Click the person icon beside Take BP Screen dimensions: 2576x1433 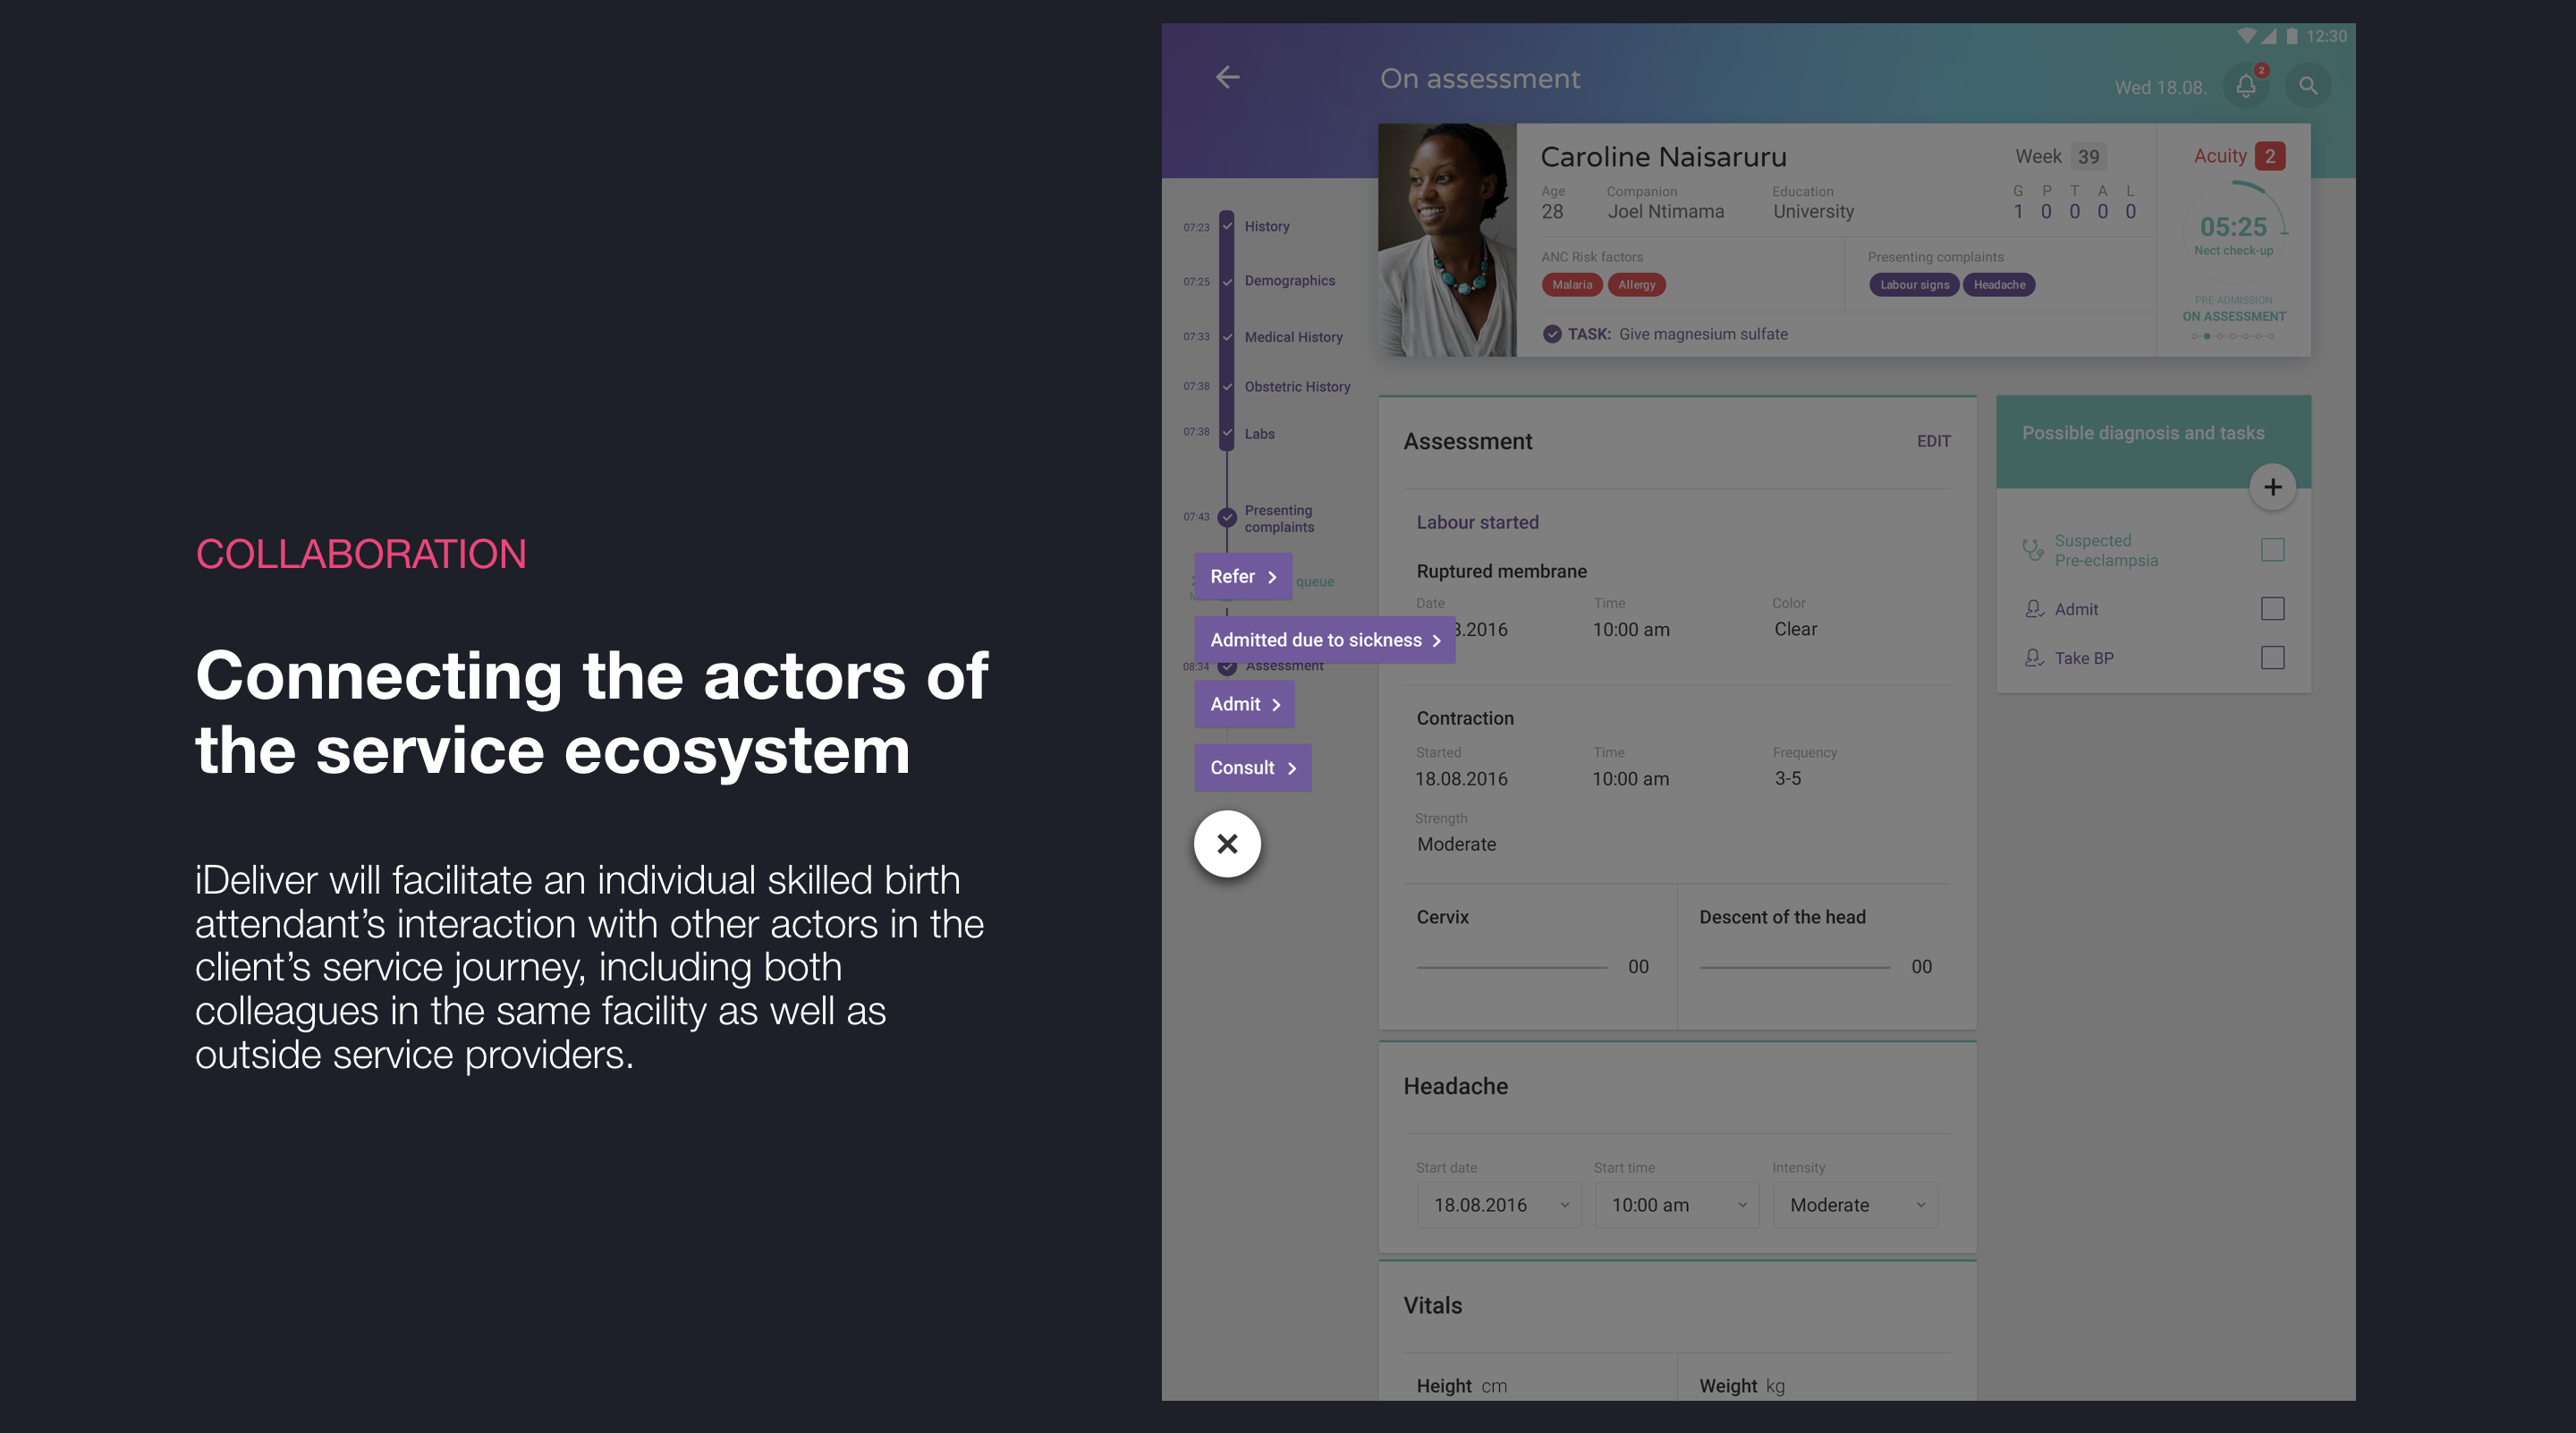[2033, 658]
